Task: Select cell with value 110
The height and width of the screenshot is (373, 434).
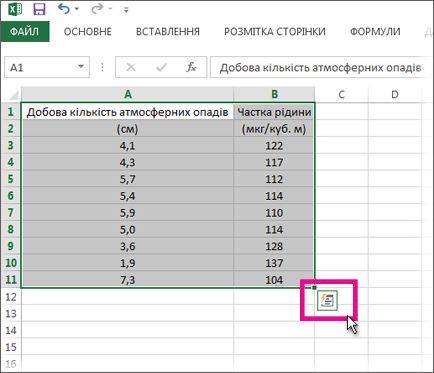Action: [x=274, y=213]
